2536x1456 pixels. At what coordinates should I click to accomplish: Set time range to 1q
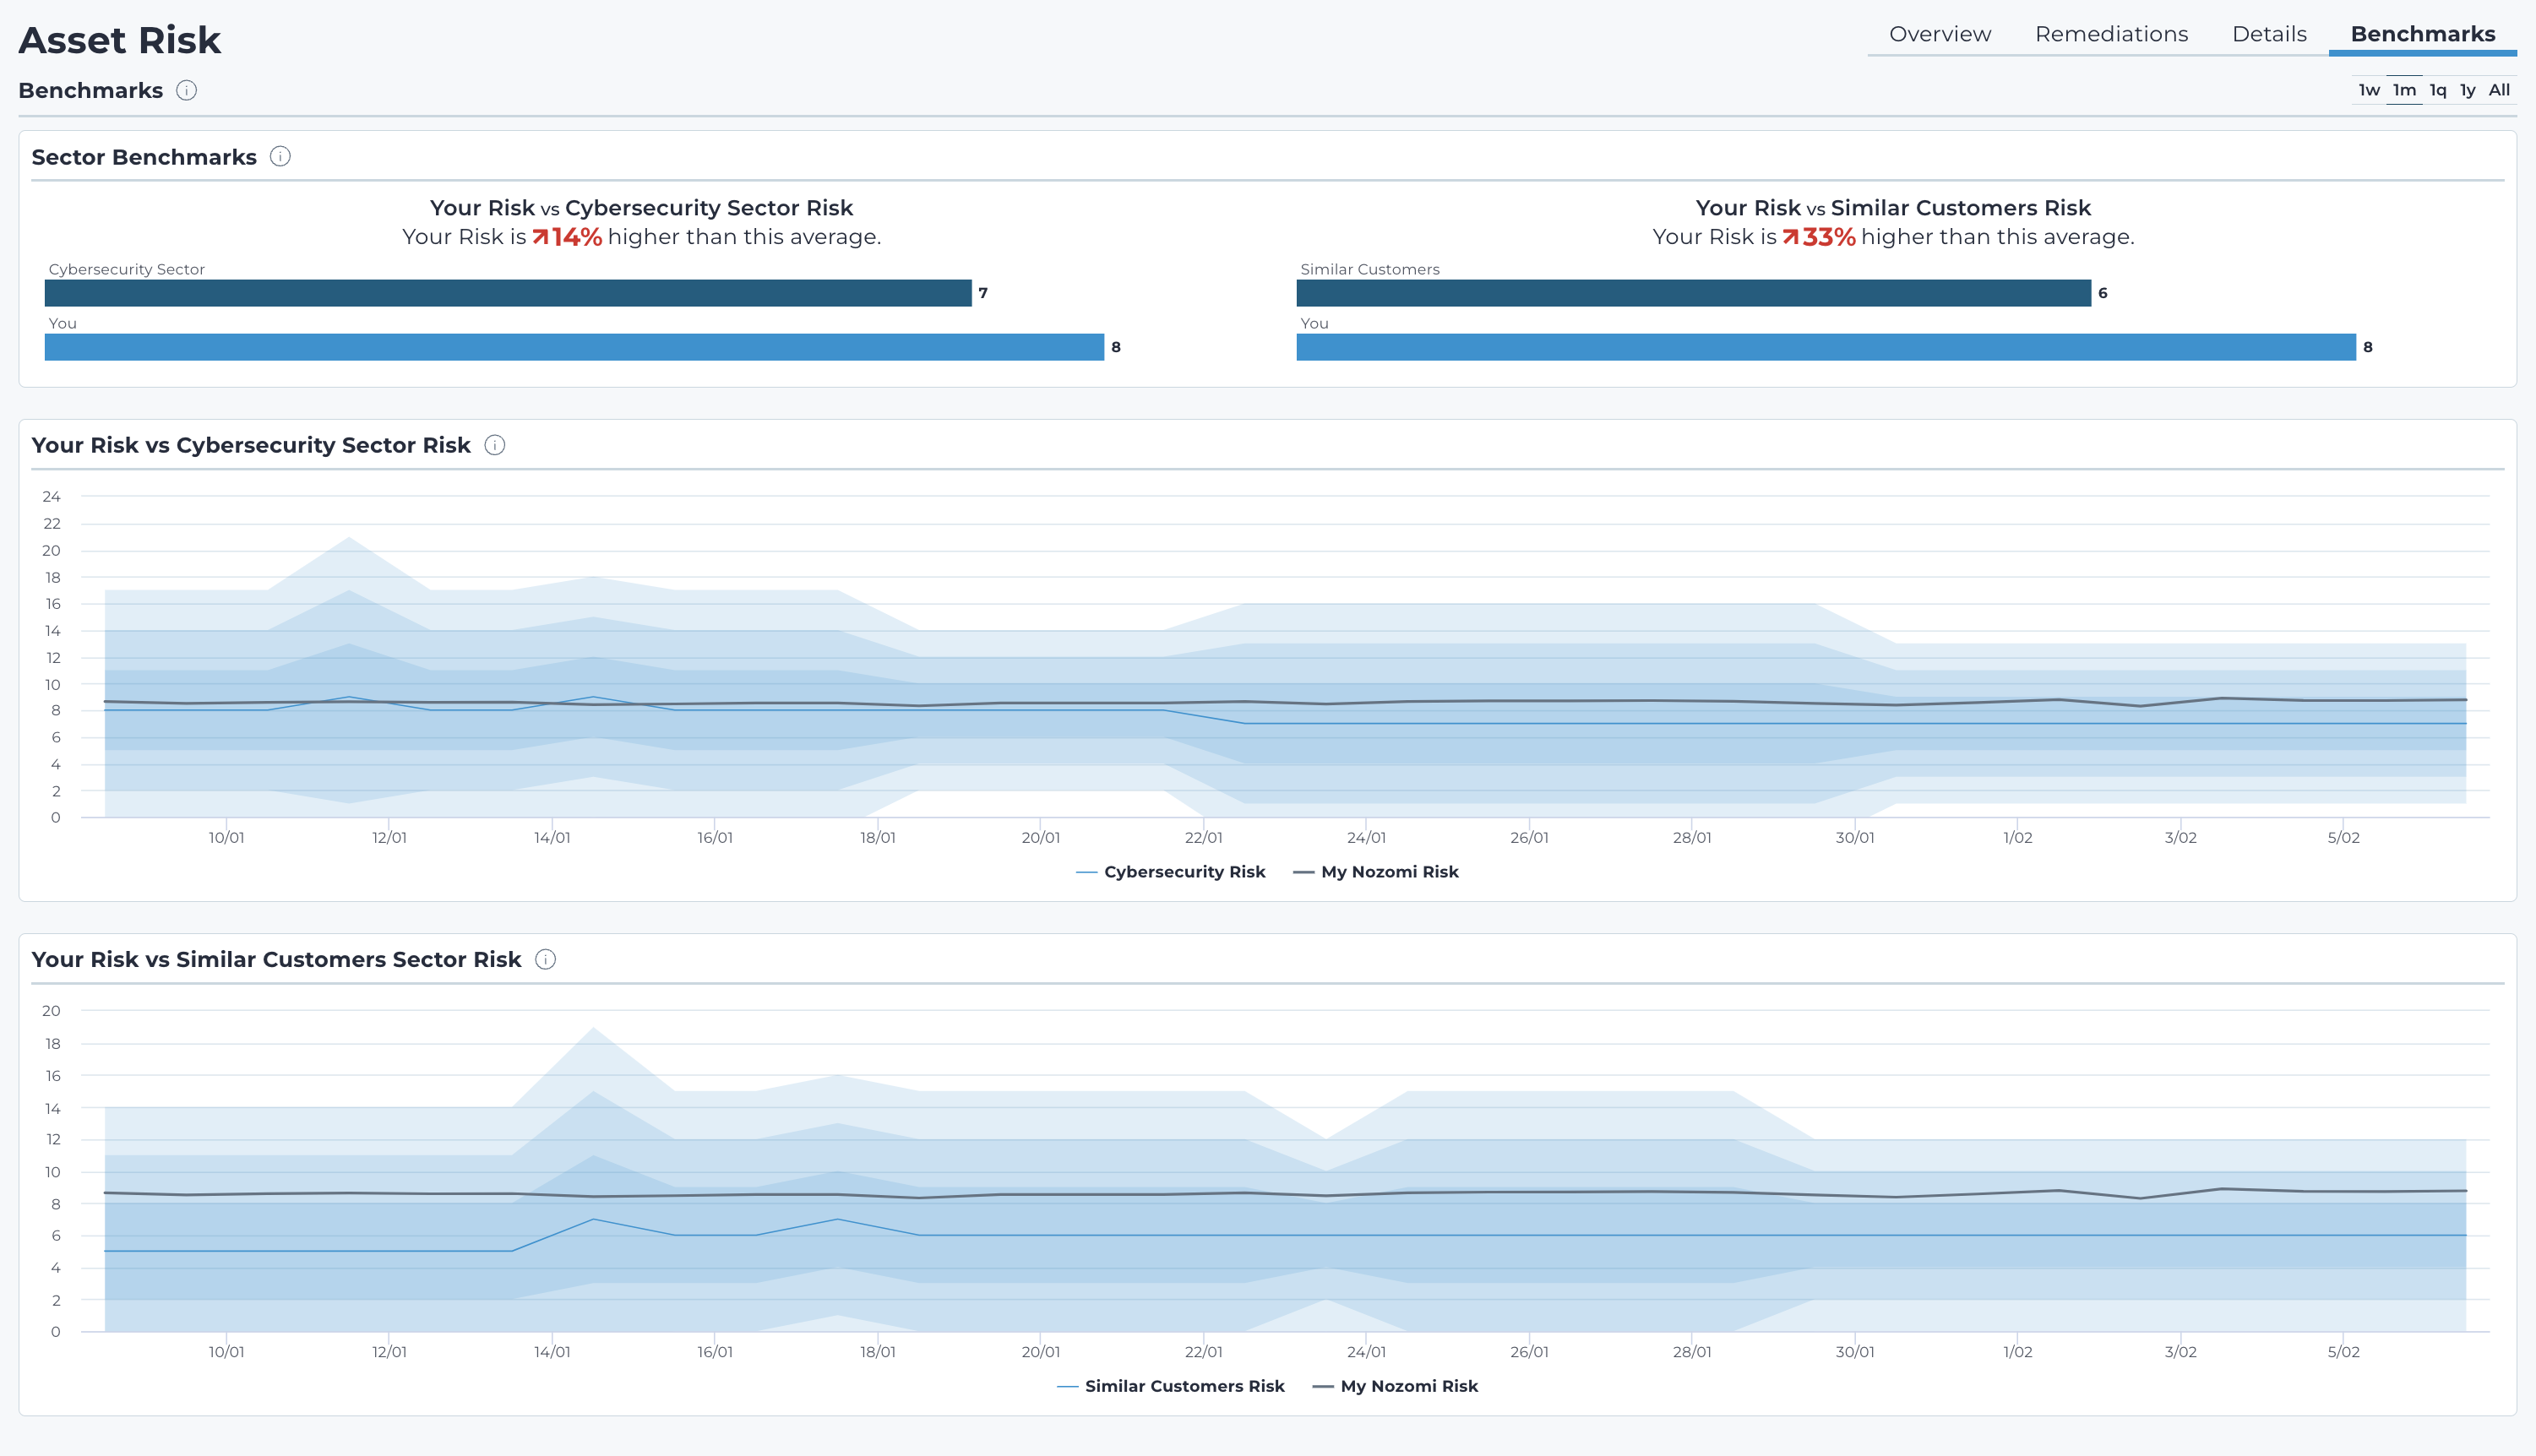click(x=2438, y=90)
